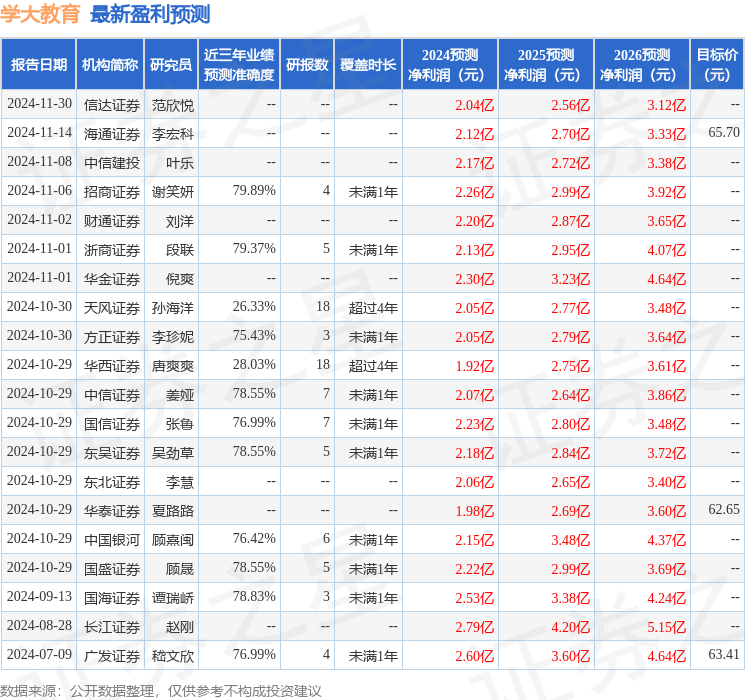Click the date 2024-11-30

point(39,103)
